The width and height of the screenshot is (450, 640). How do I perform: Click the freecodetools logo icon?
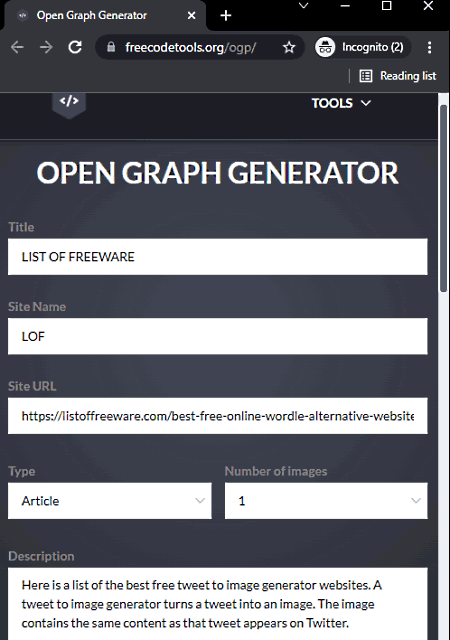(69, 104)
